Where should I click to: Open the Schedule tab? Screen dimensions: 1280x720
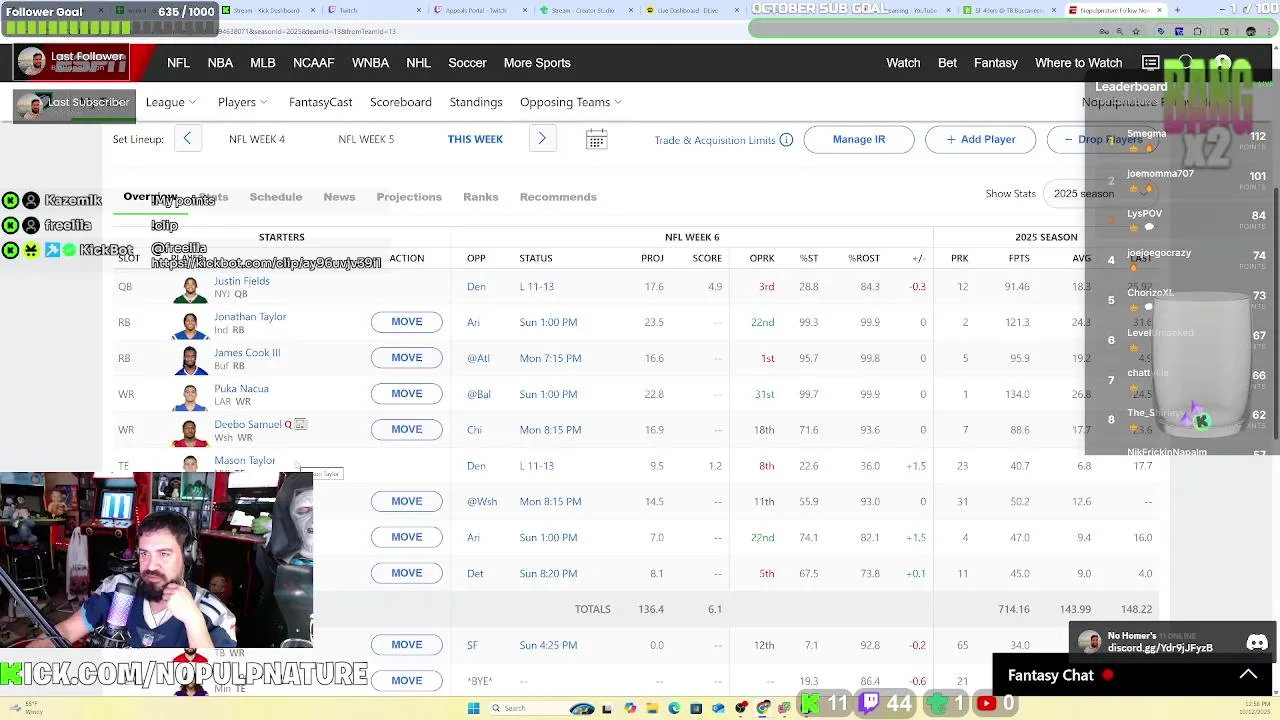point(276,197)
